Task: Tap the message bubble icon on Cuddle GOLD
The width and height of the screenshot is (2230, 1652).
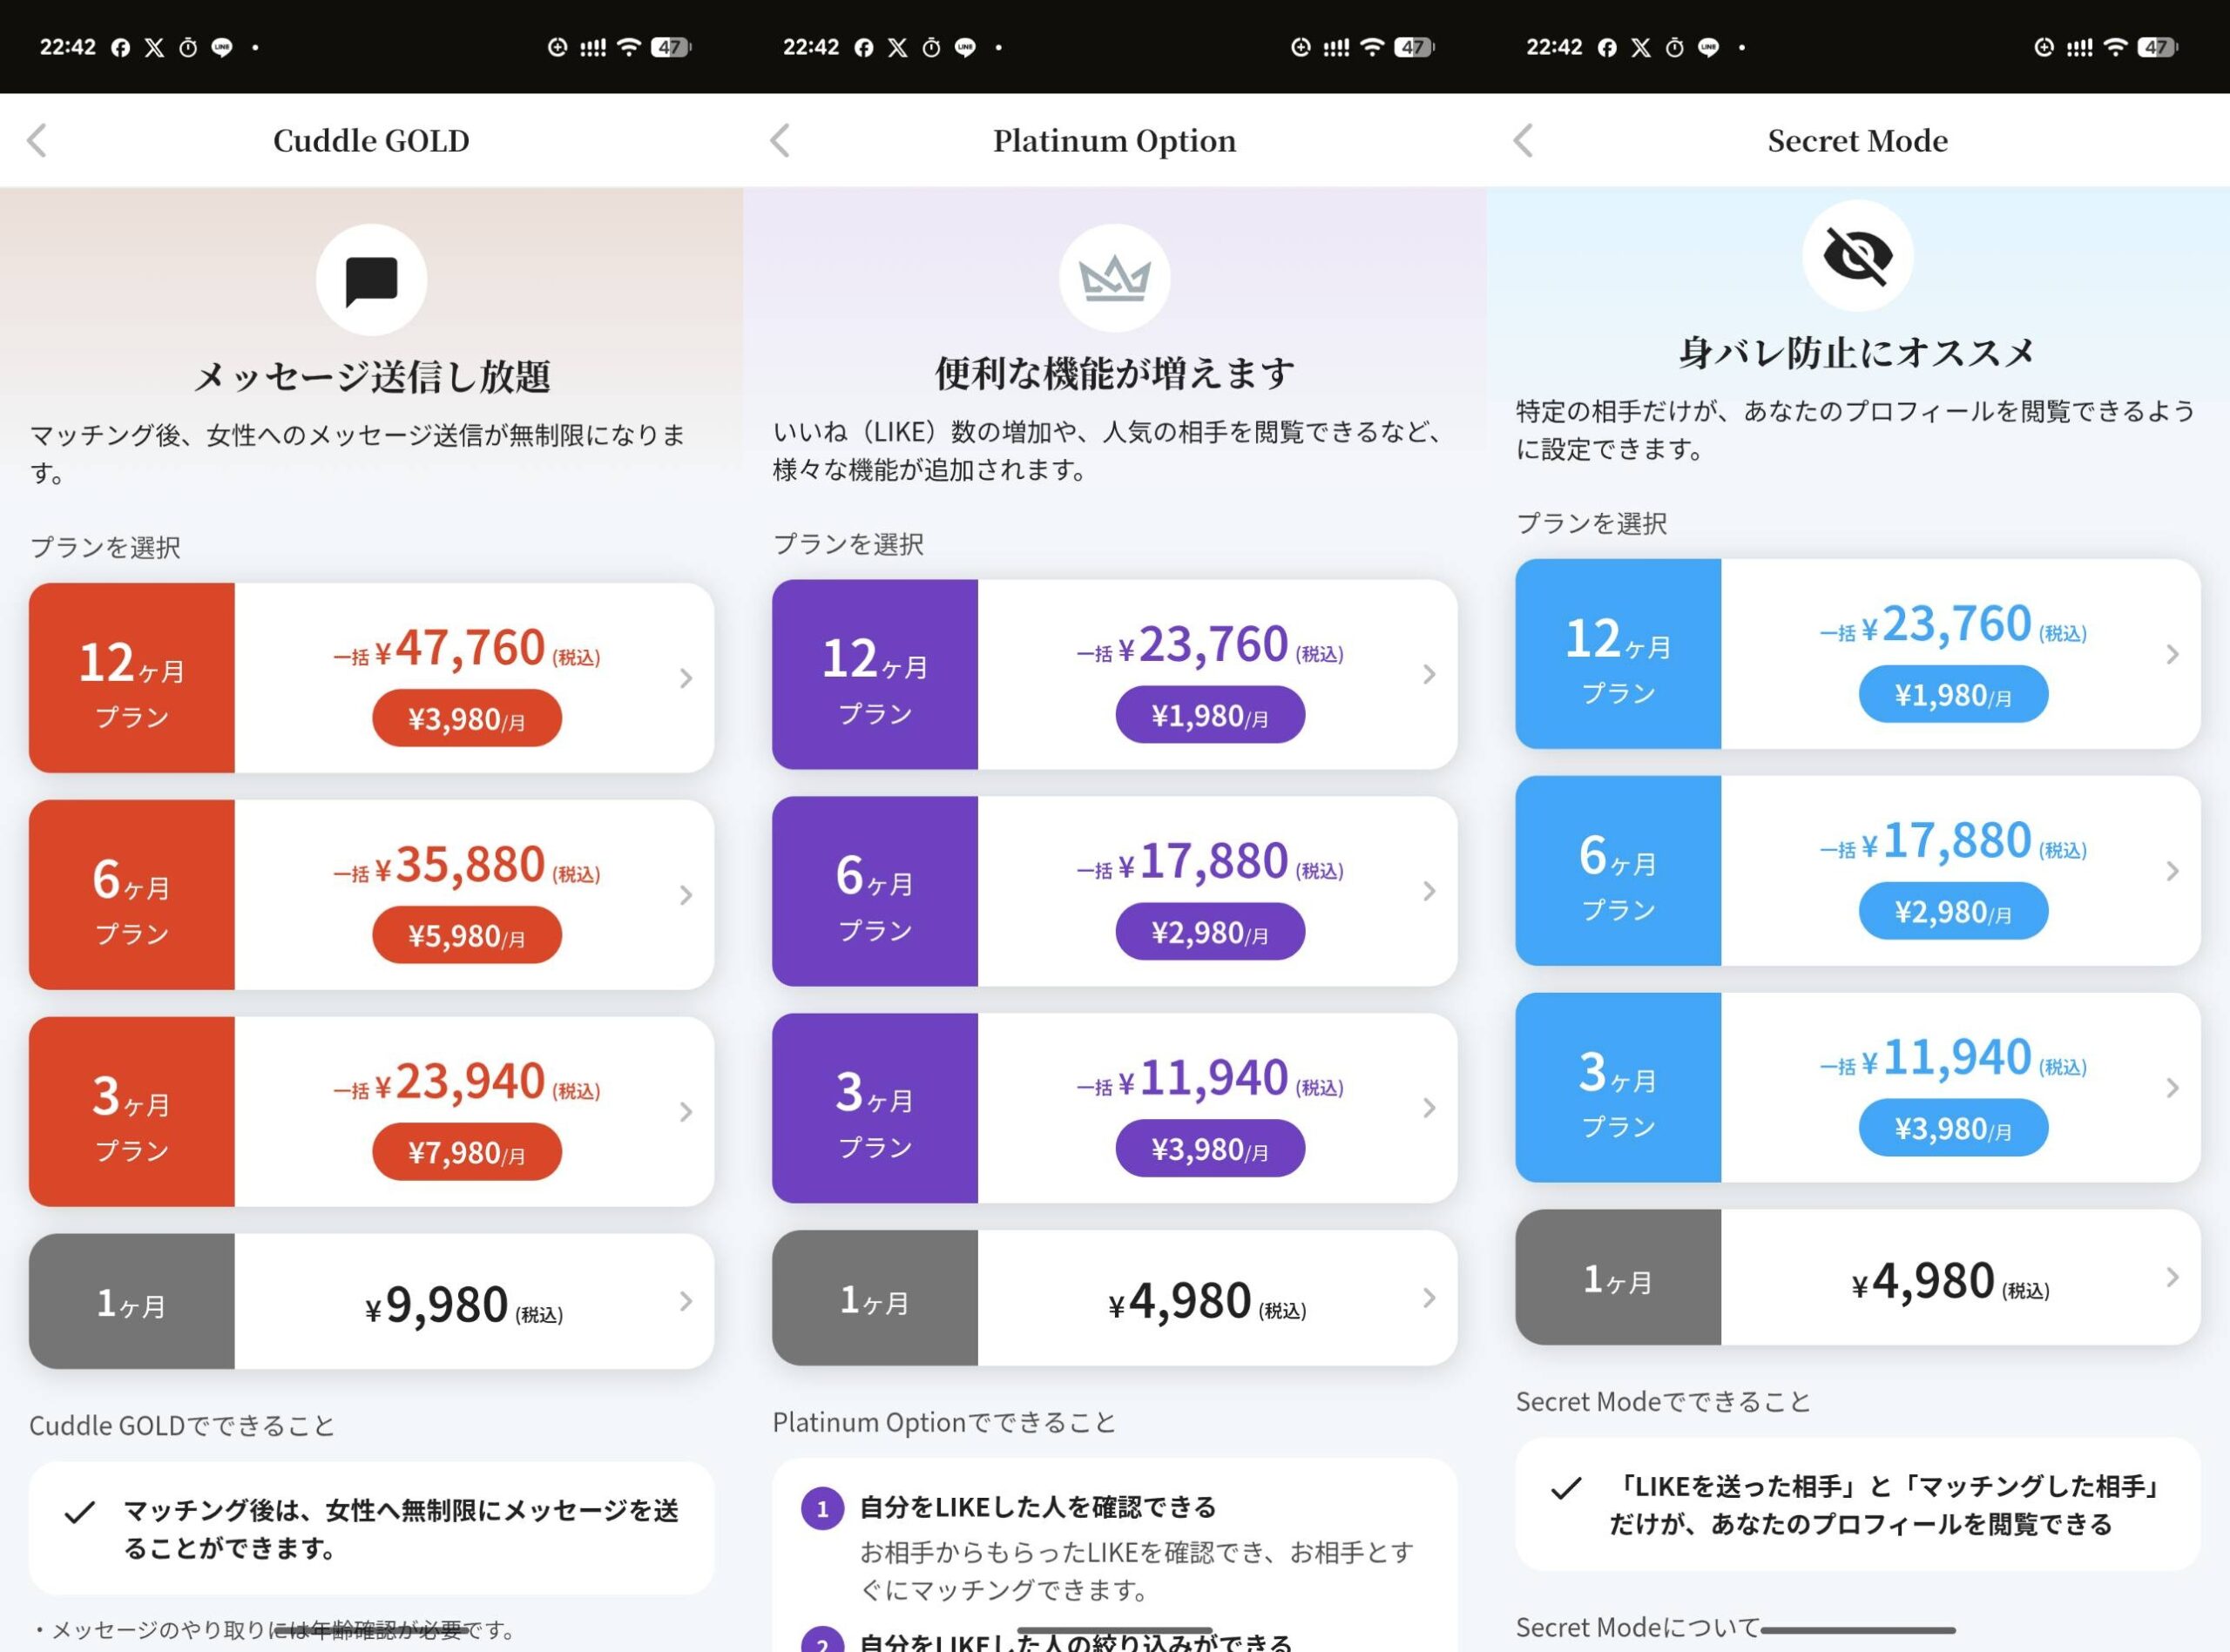Action: [371, 280]
